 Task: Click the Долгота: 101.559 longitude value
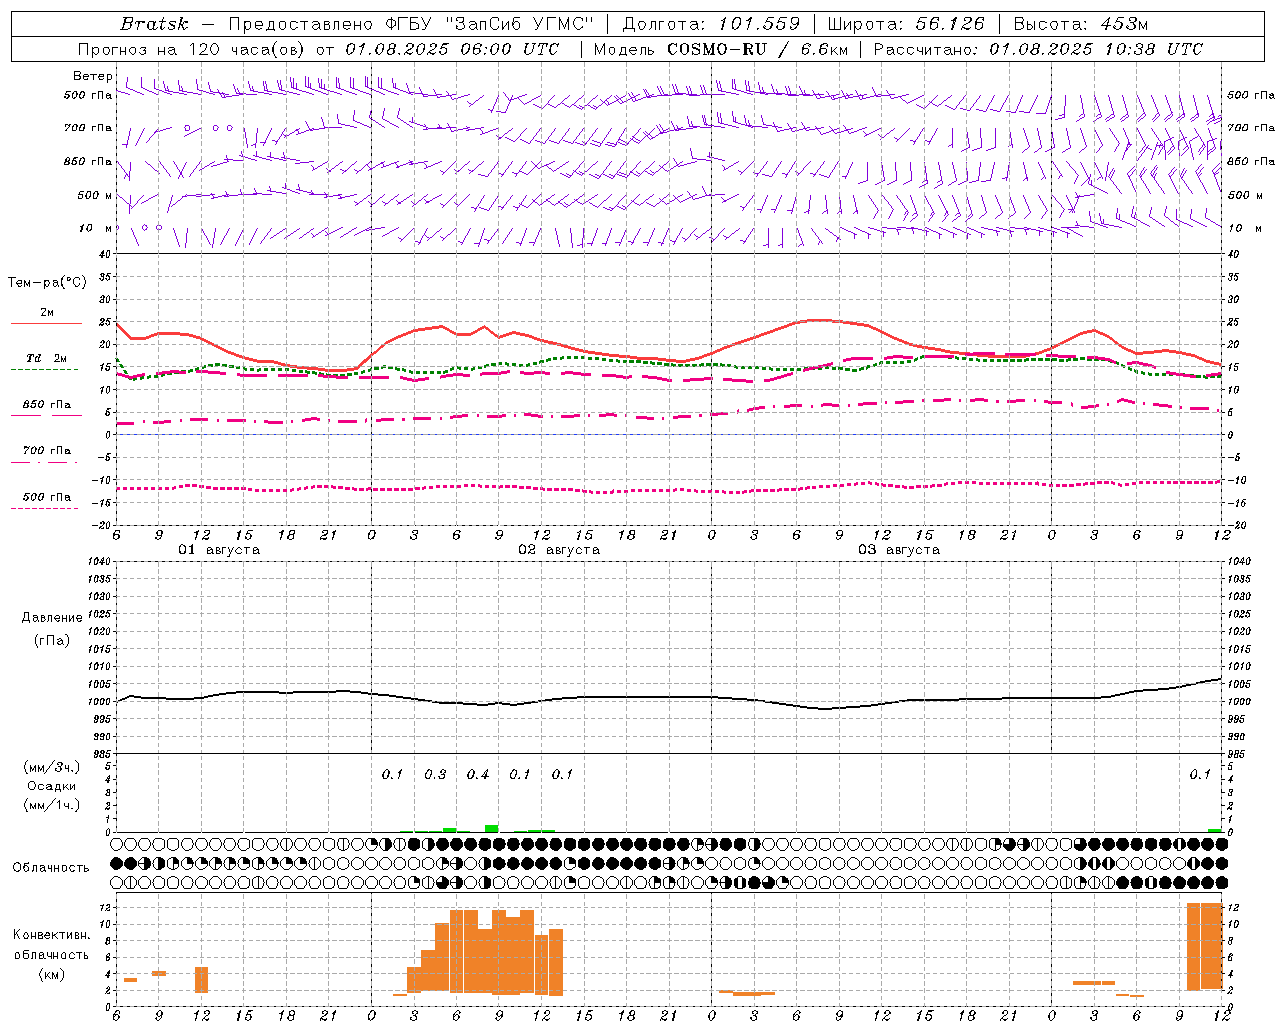(x=712, y=24)
